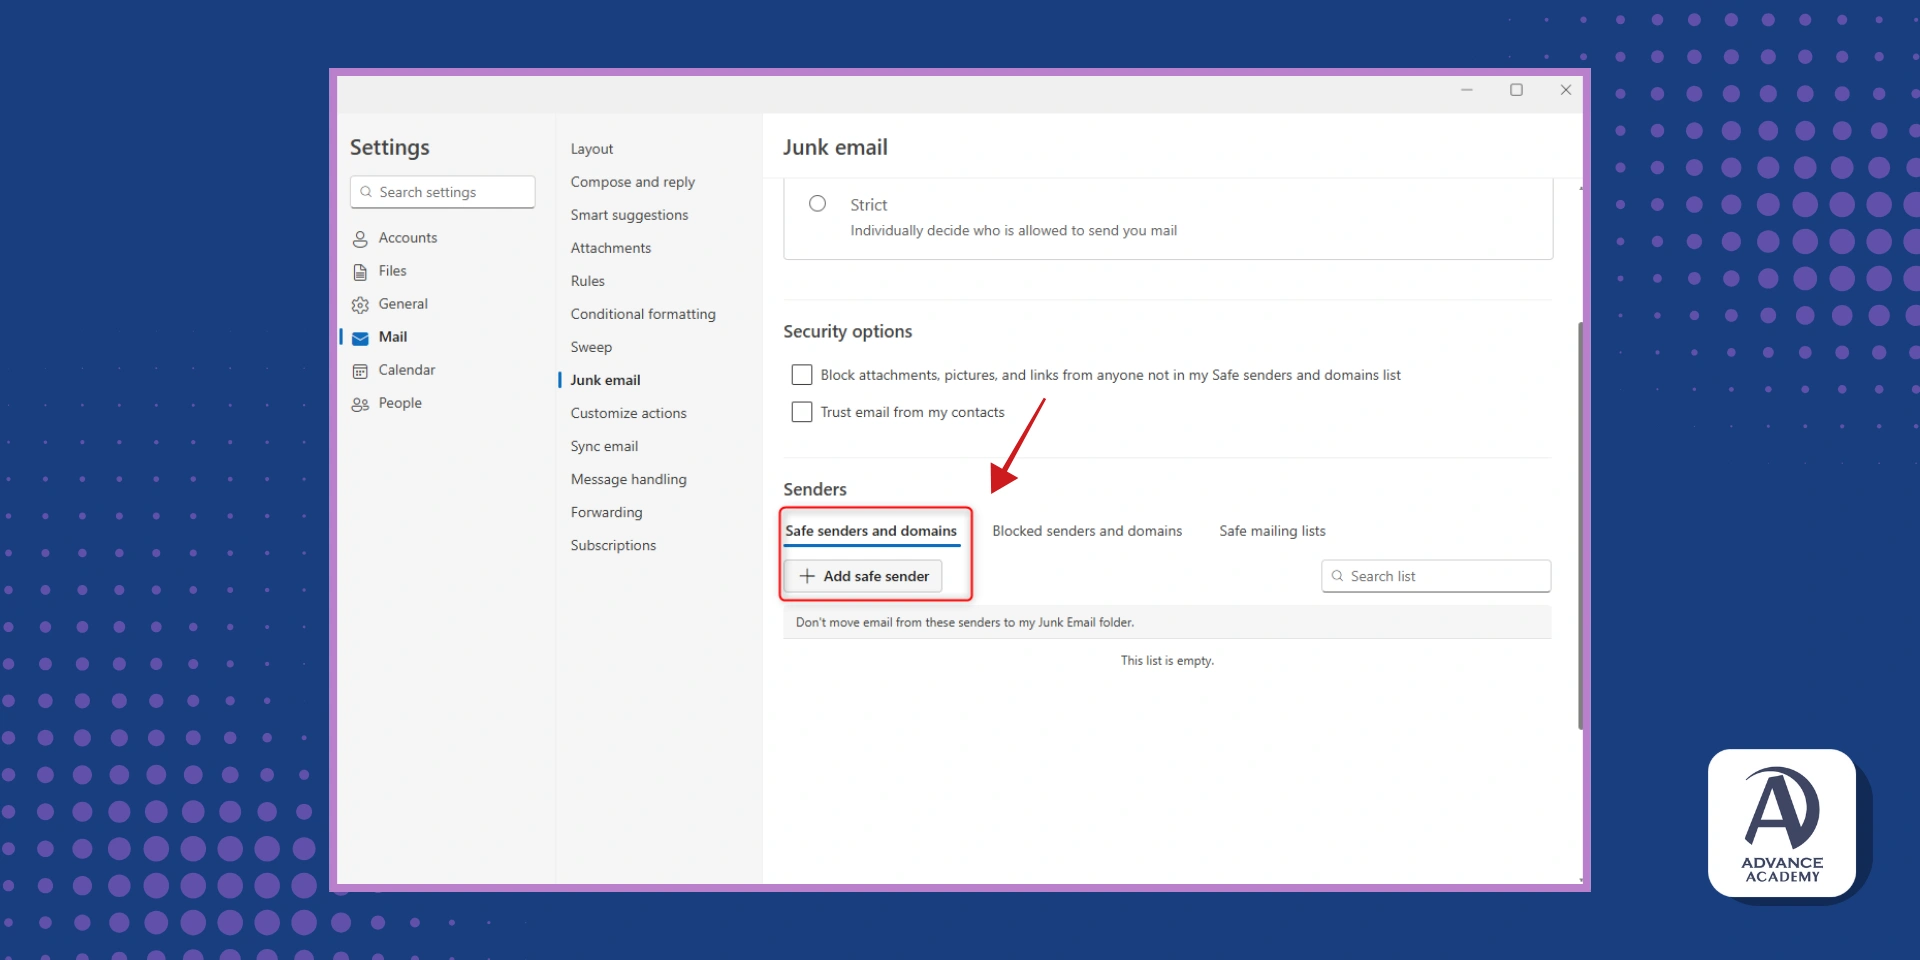Click the Calendar icon in sidebar
The width and height of the screenshot is (1920, 960).
click(x=360, y=371)
